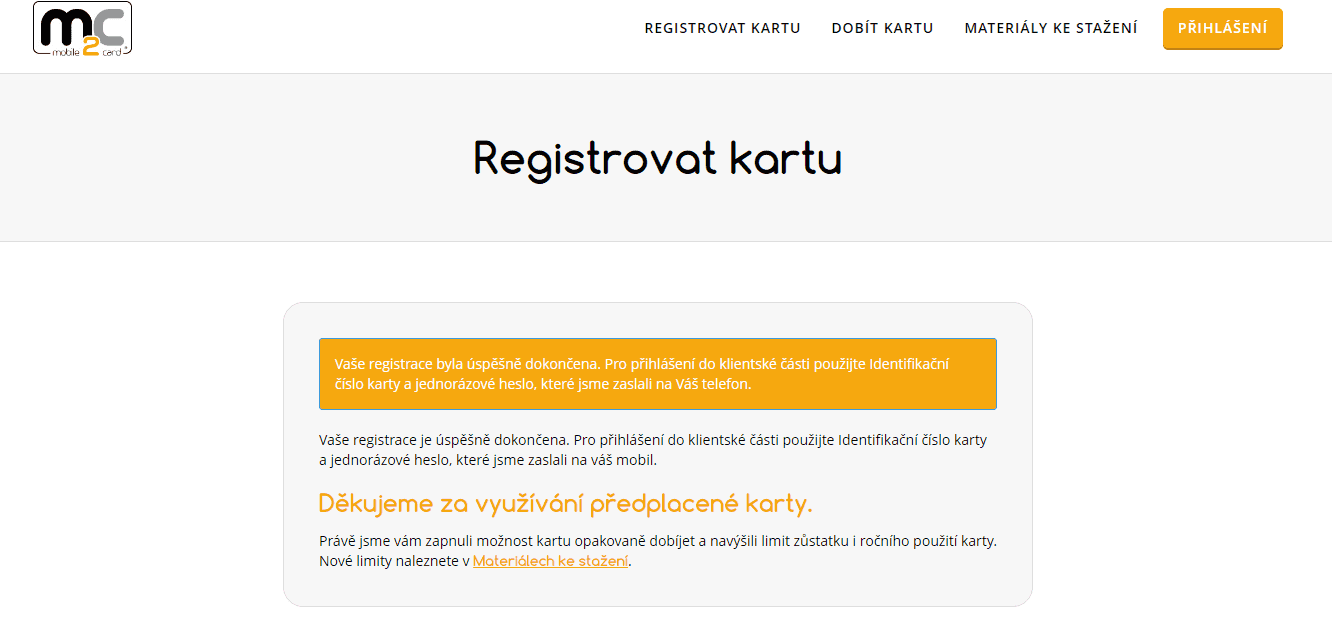Click the Děkujeme za využívání předplacené karty heading
Image resolution: width=1332 pixels, height=620 pixels.
pos(566,503)
